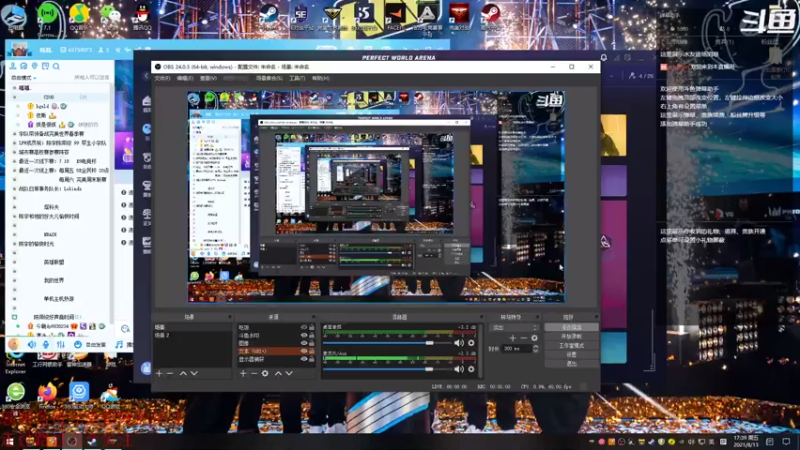Open 腾讯QQ desktop shortcut
The image size is (800, 450).
pyautogui.click(x=142, y=15)
